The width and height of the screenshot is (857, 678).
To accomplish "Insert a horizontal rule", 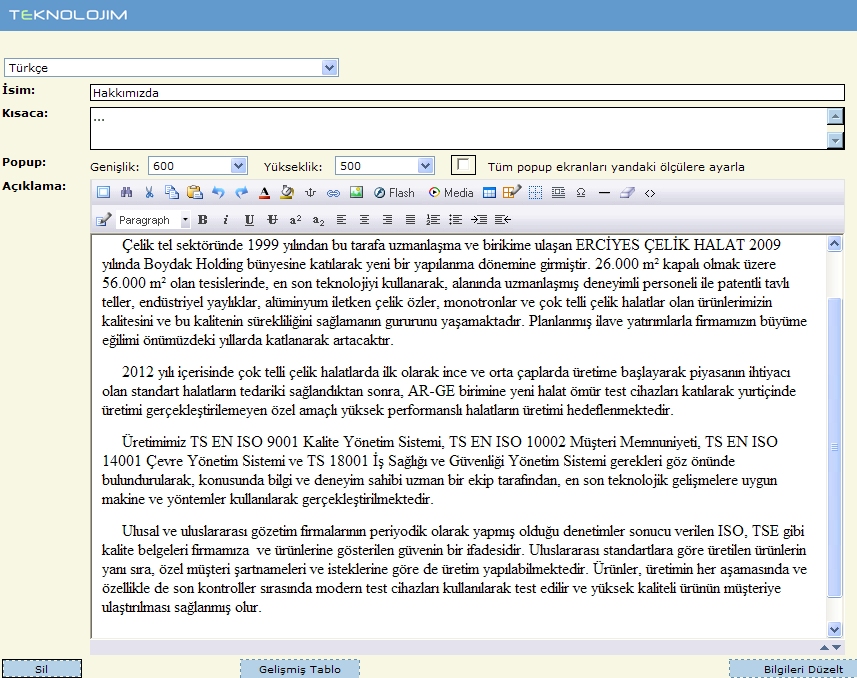I will [604, 192].
